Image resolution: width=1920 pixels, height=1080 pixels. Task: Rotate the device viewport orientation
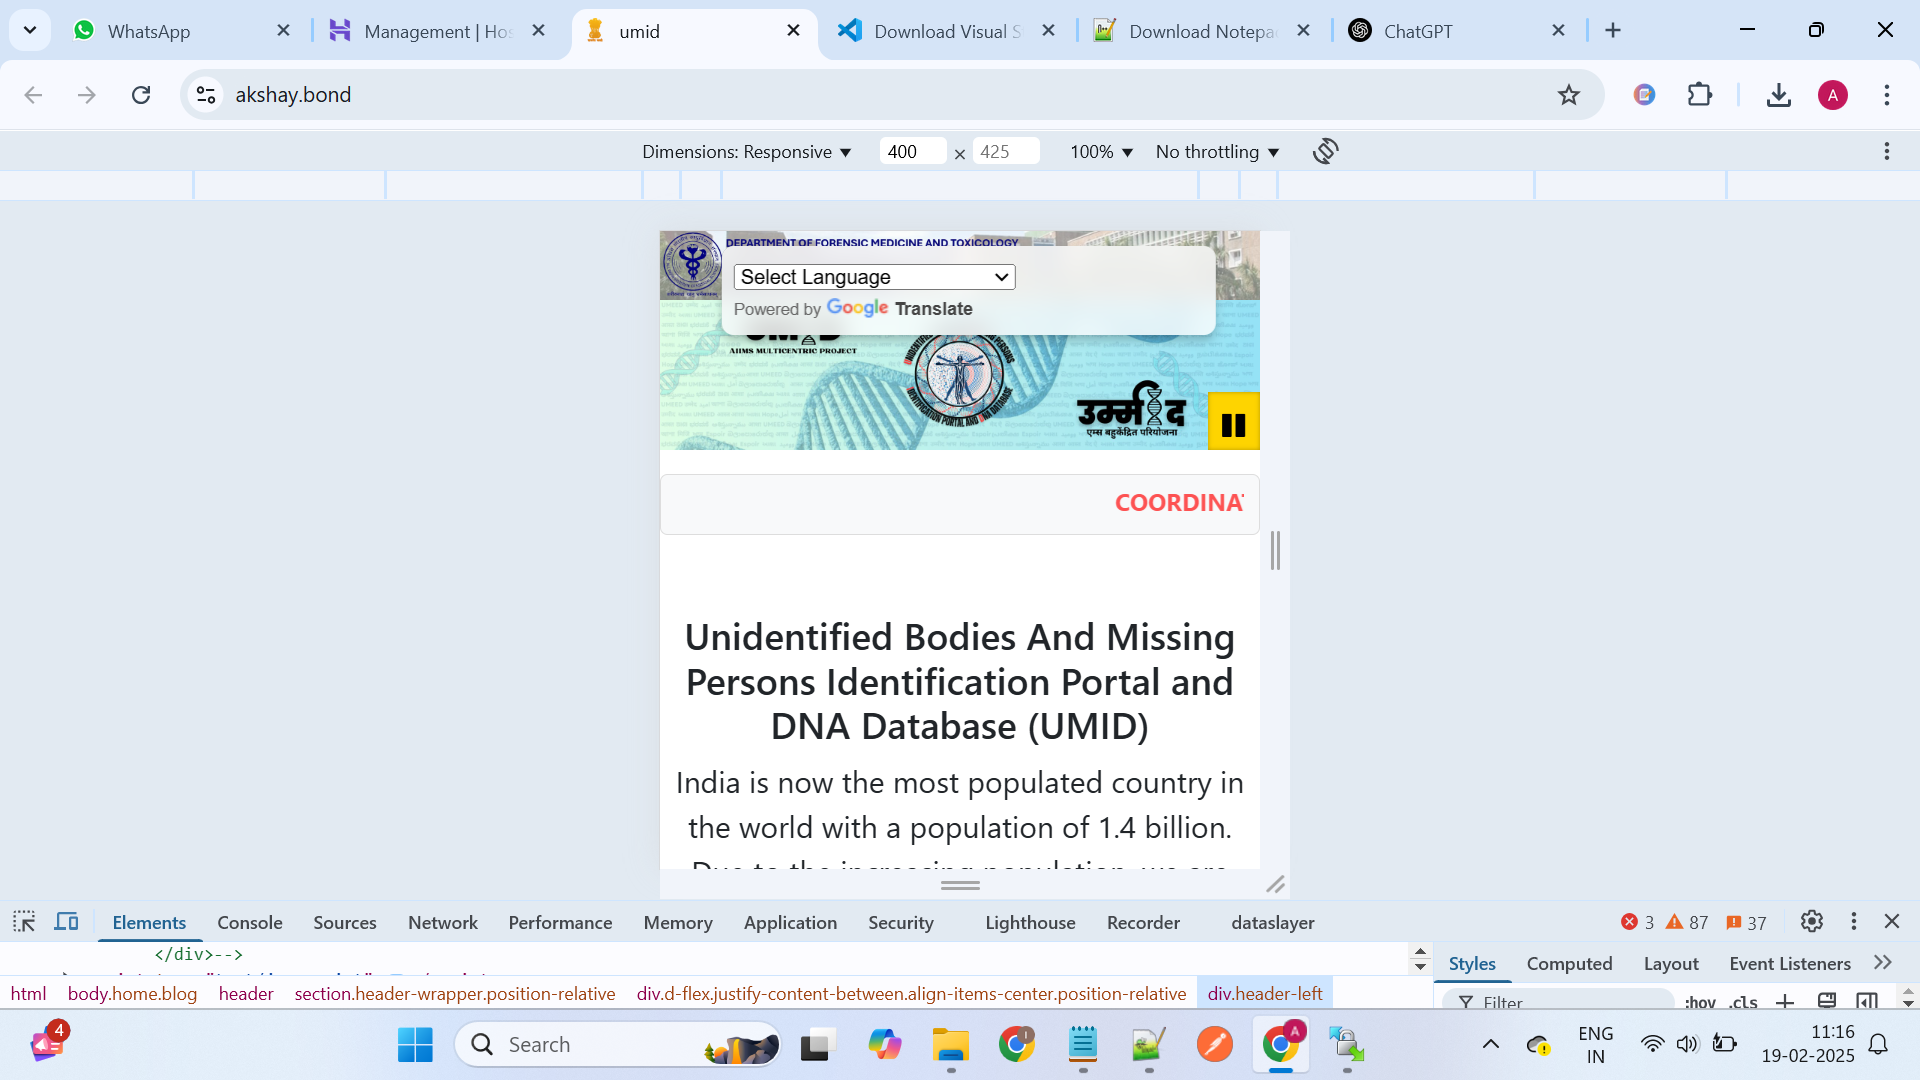pyautogui.click(x=1325, y=151)
